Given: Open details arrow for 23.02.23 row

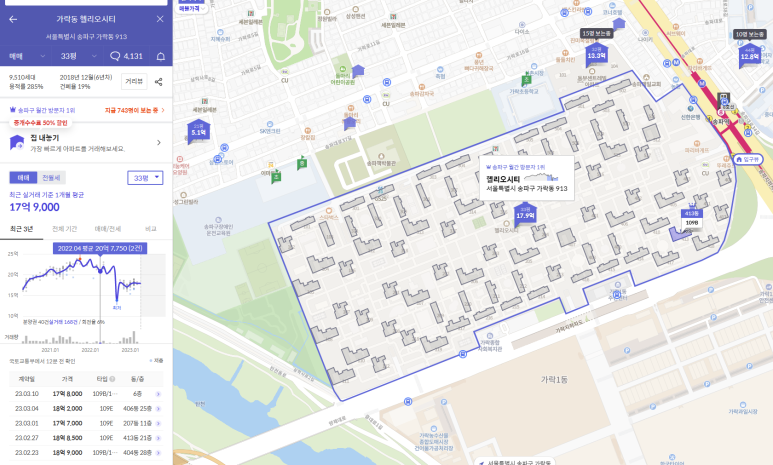Looking at the screenshot, I should [158, 453].
